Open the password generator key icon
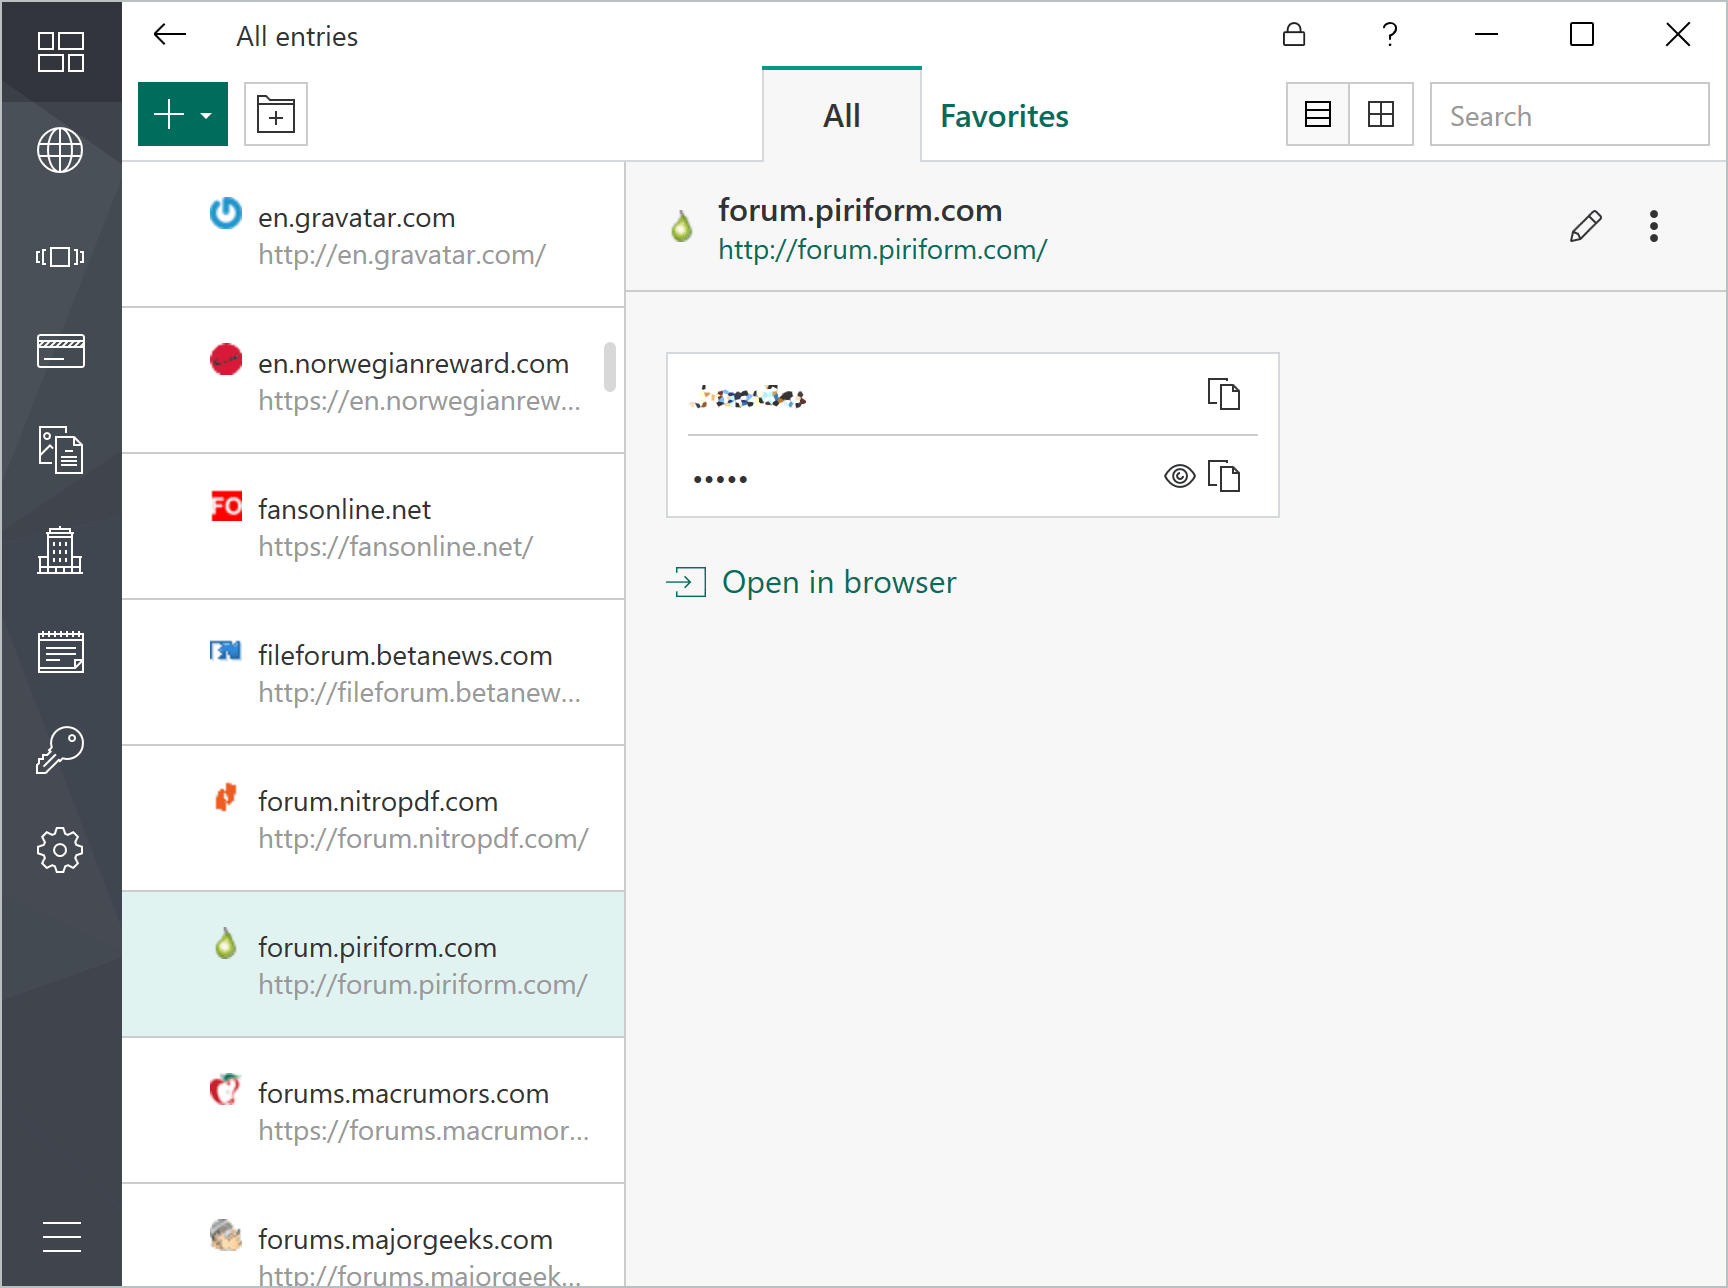This screenshot has width=1728, height=1288. 61,750
